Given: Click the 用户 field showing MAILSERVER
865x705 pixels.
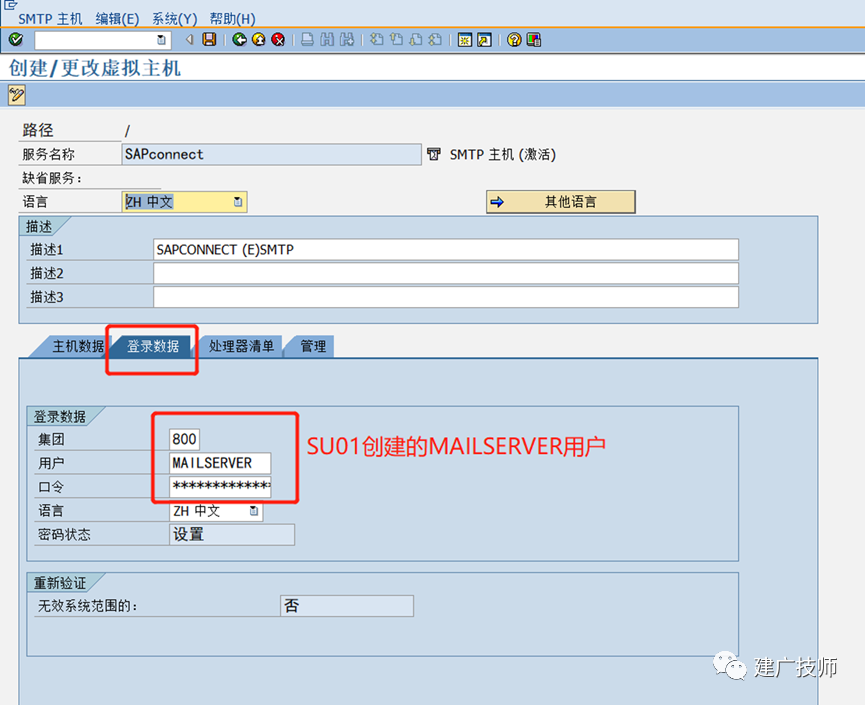Looking at the screenshot, I should tap(220, 463).
